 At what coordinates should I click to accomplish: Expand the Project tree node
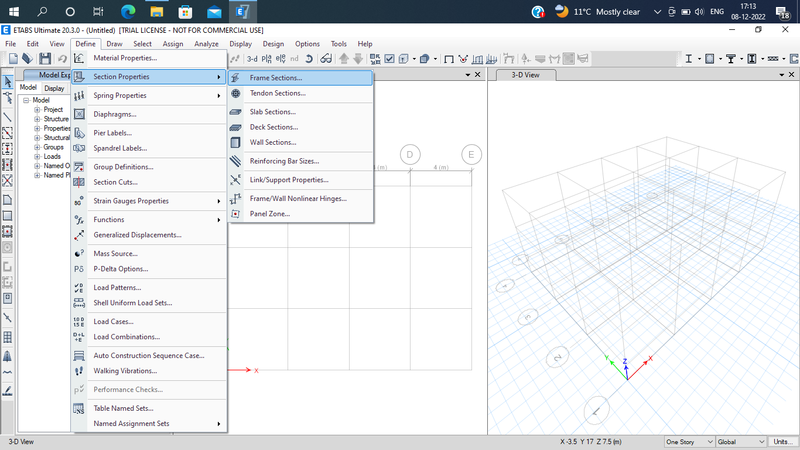pos(37,110)
